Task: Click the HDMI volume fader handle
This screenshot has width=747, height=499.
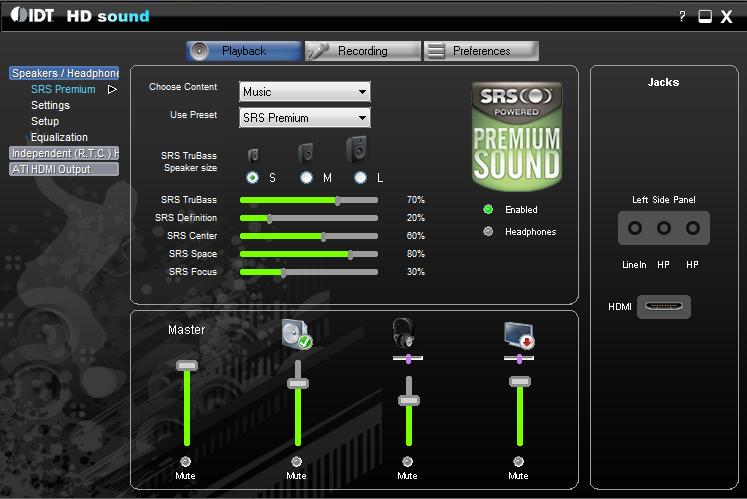Action: (x=520, y=382)
